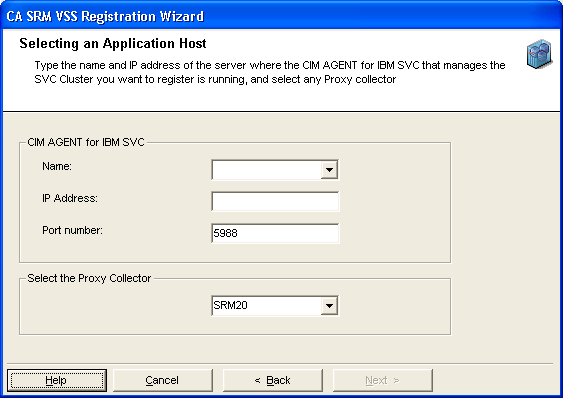Open the Name dropdown arrow

[329, 170]
